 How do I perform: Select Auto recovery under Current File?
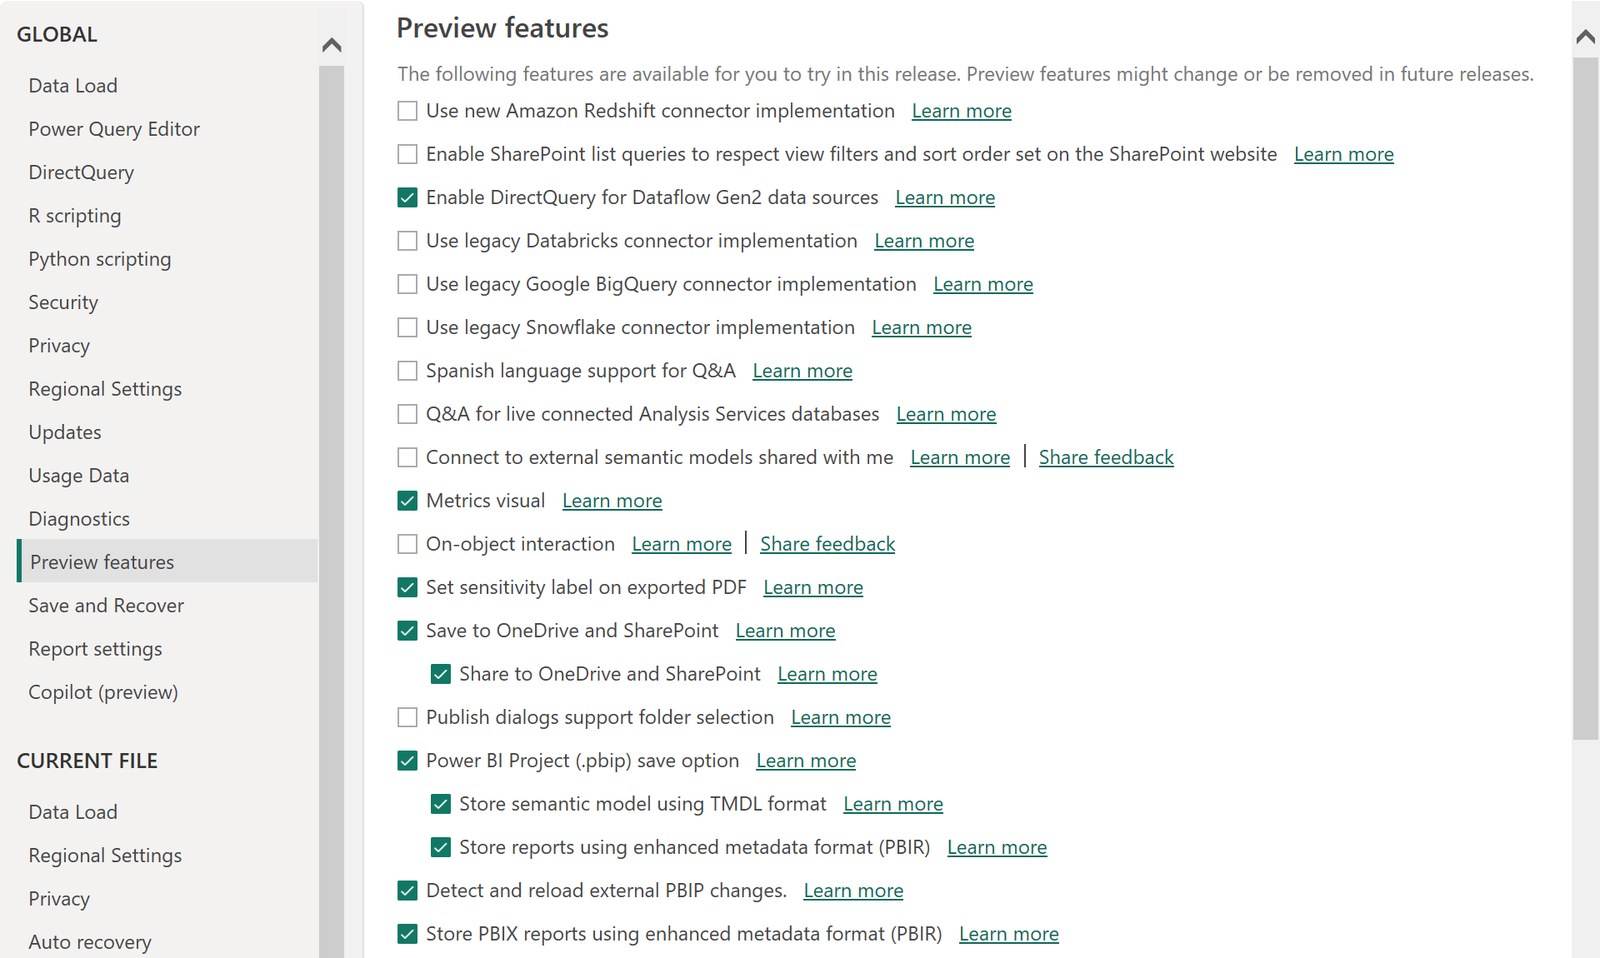pyautogui.click(x=90, y=942)
